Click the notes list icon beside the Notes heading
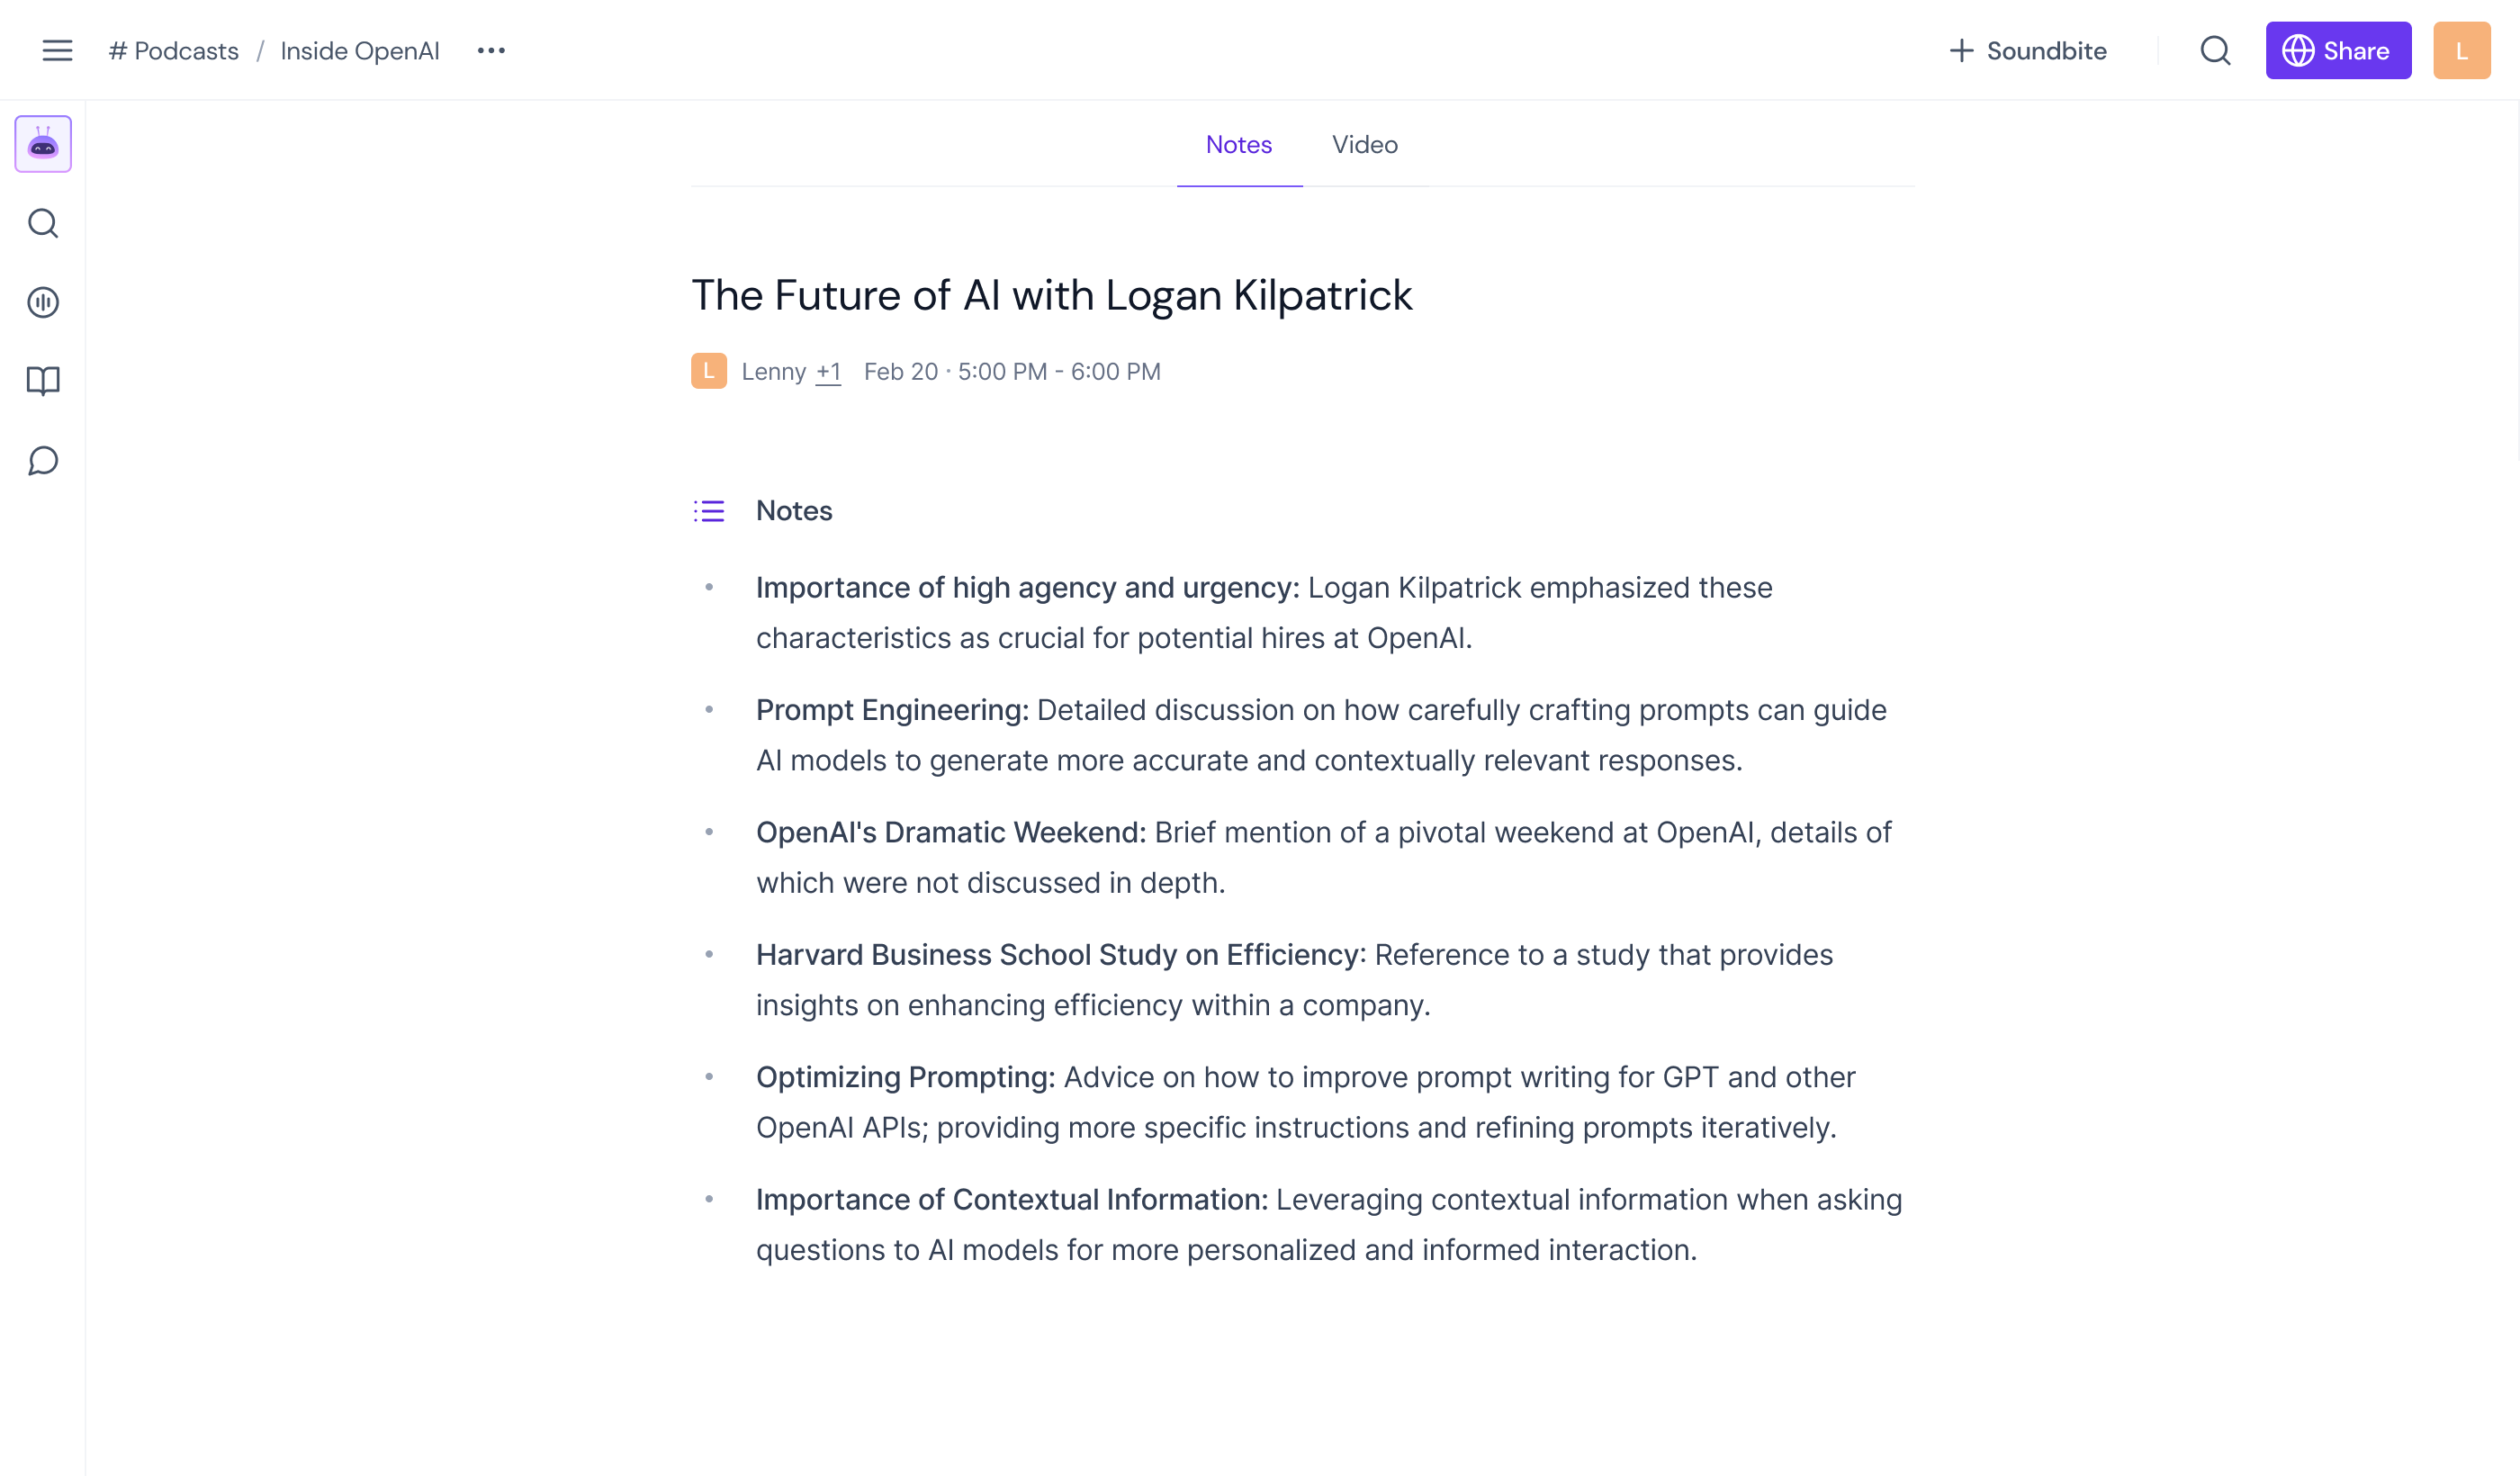 pyautogui.click(x=708, y=511)
